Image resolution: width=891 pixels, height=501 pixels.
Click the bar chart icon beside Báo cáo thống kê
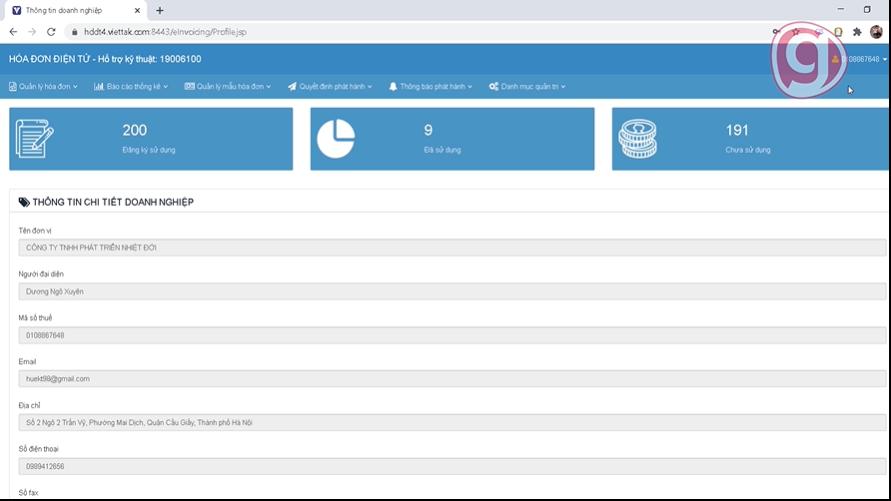(x=99, y=86)
